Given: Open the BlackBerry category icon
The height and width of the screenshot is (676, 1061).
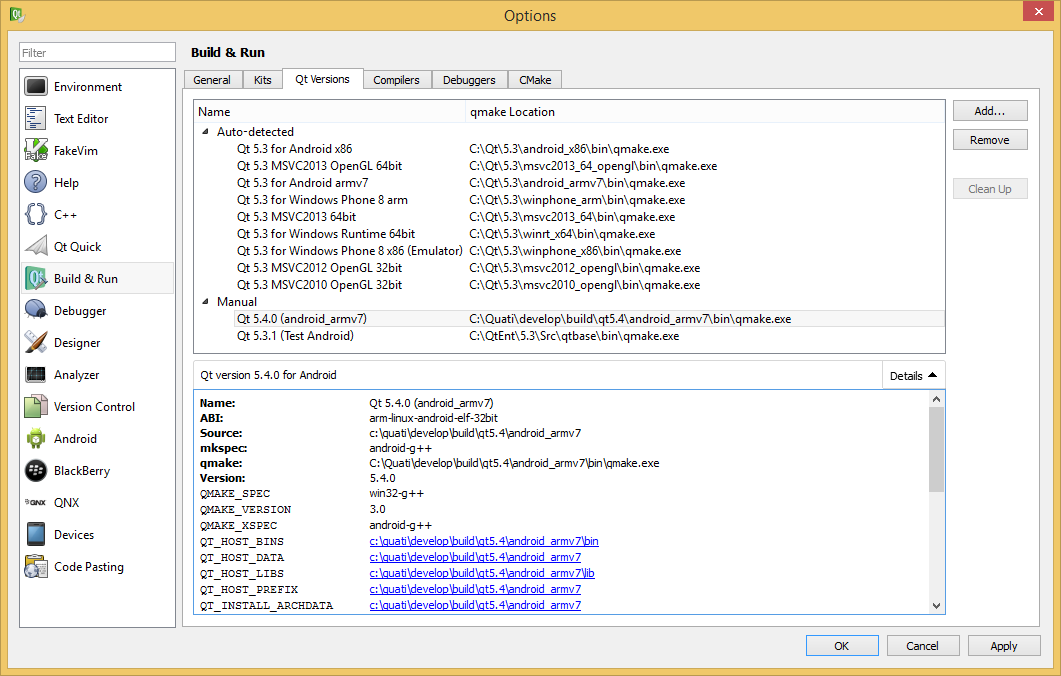Looking at the screenshot, I should click(36, 471).
